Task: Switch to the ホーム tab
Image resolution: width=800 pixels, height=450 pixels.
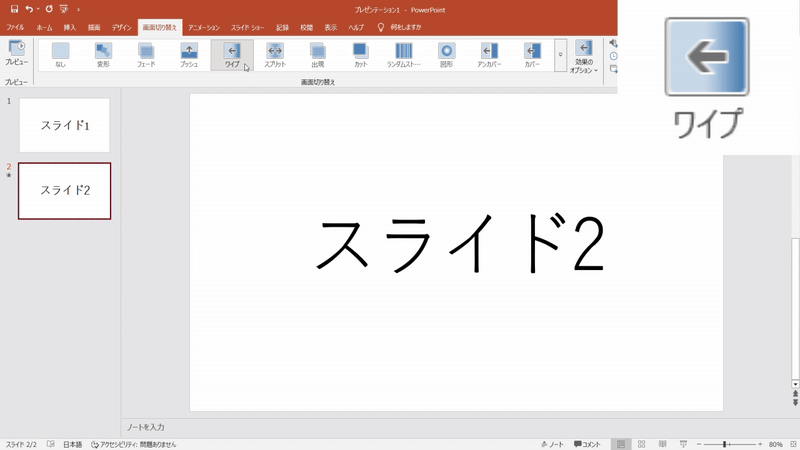Action: tap(44, 28)
